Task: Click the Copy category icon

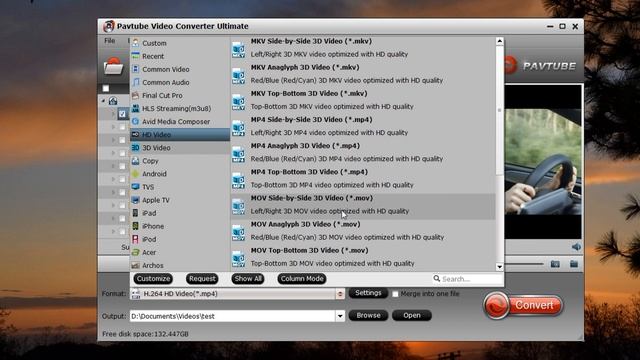Action: tap(136, 161)
